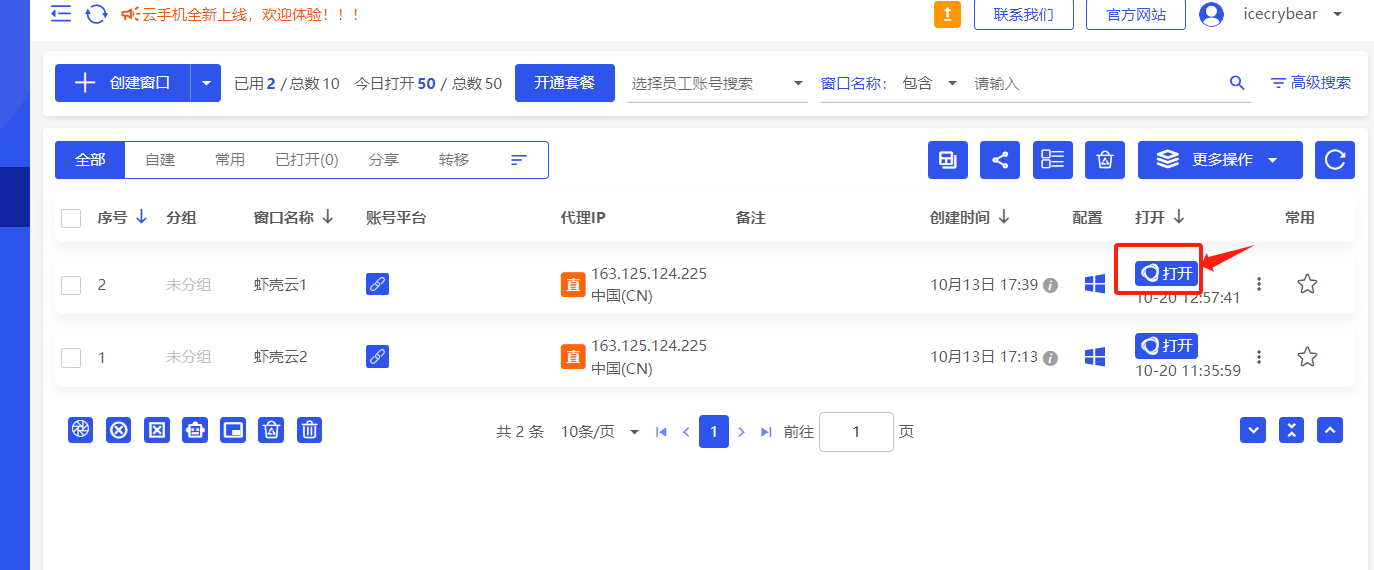
Task: Click 打开 button for 虾壳云2
Action: click(x=1166, y=346)
